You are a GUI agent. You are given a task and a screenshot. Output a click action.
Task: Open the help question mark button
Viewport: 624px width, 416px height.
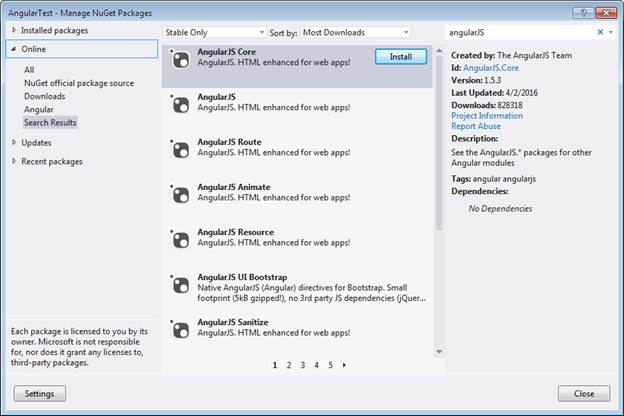(583, 13)
